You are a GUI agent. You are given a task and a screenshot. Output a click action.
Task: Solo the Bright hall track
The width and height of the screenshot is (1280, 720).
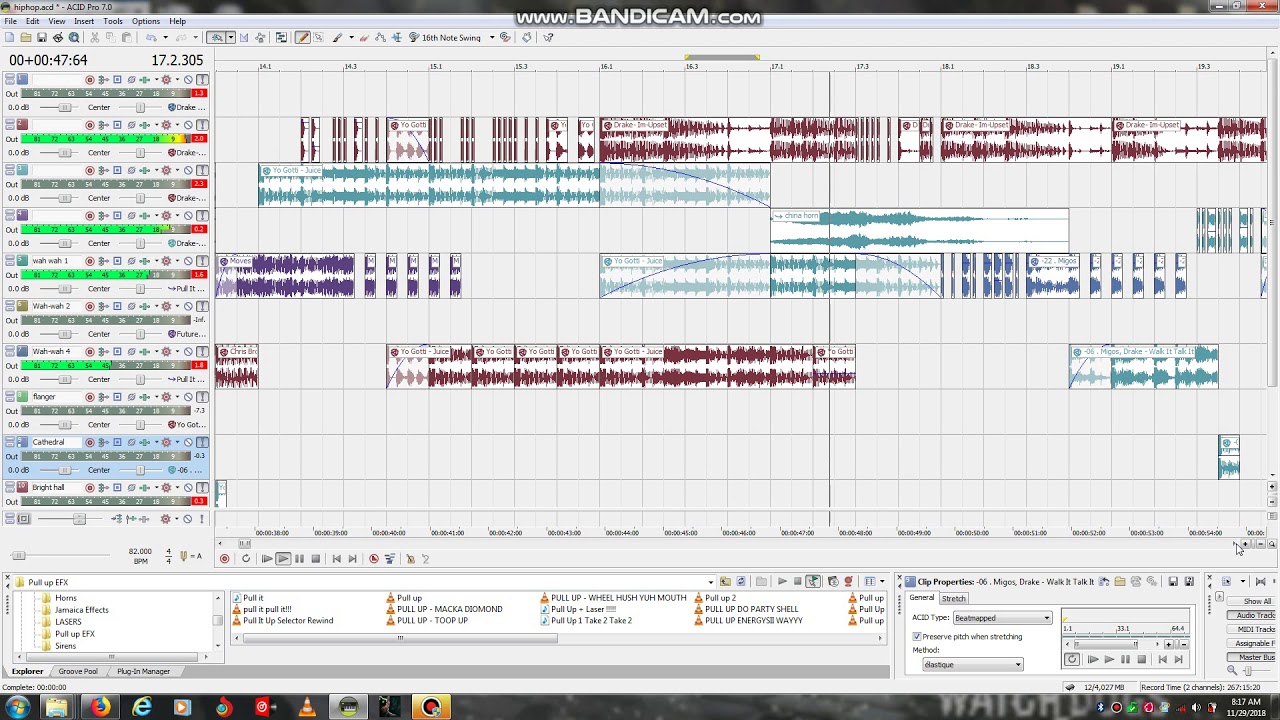tap(201, 488)
